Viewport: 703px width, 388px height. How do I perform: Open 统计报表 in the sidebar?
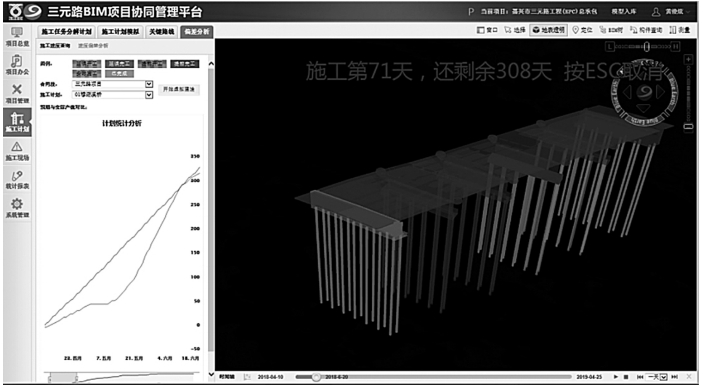tap(17, 180)
